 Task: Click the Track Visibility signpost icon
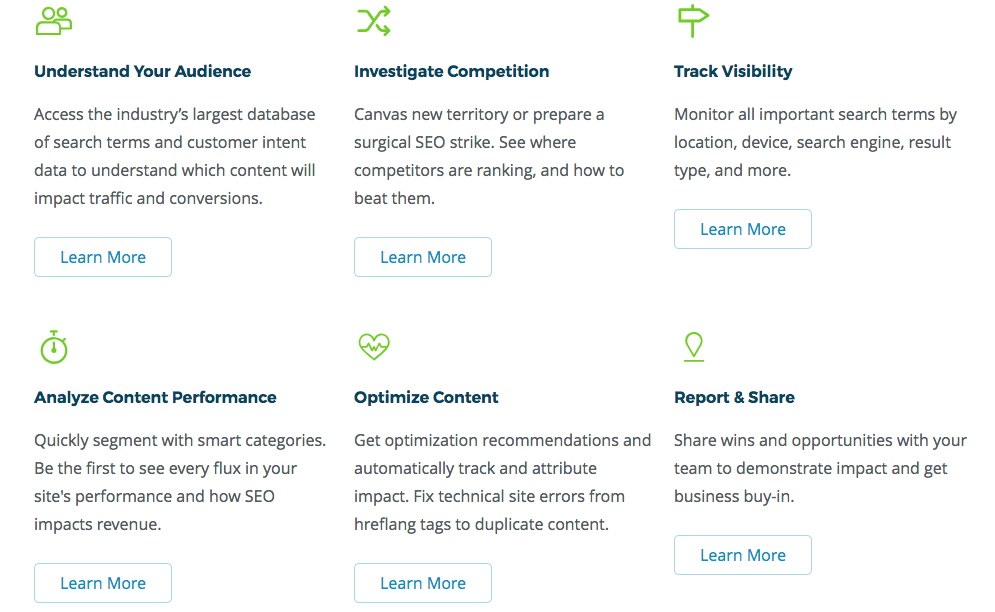point(693,20)
